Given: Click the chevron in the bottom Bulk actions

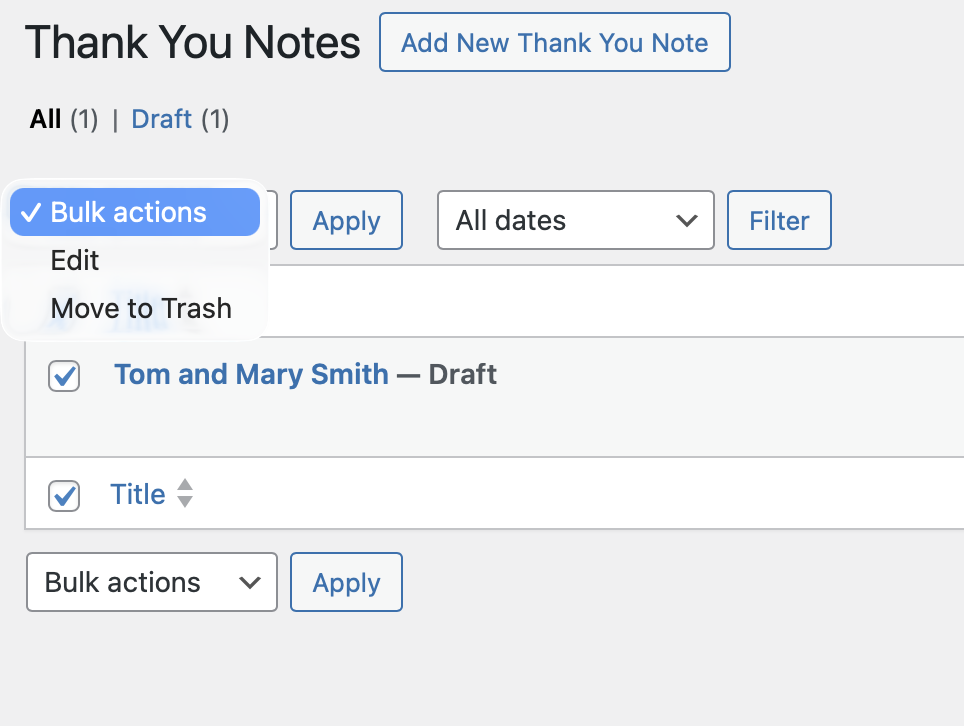Looking at the screenshot, I should tap(250, 582).
